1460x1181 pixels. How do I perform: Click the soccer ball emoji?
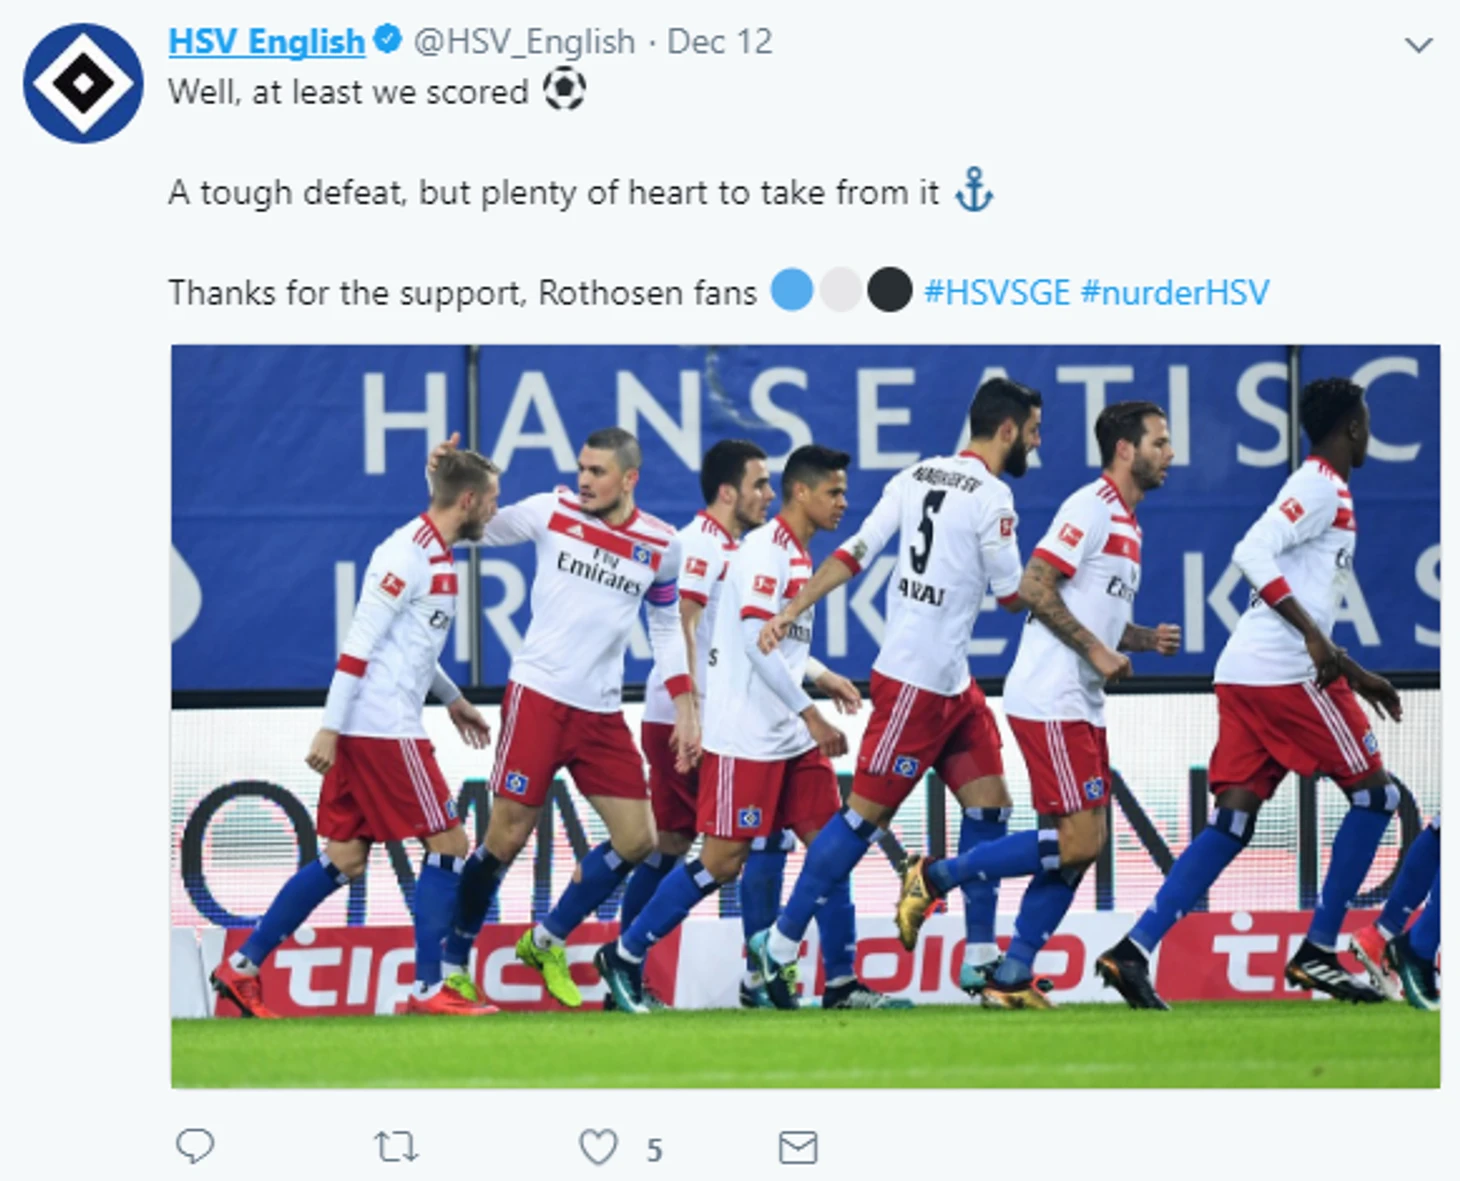(564, 89)
